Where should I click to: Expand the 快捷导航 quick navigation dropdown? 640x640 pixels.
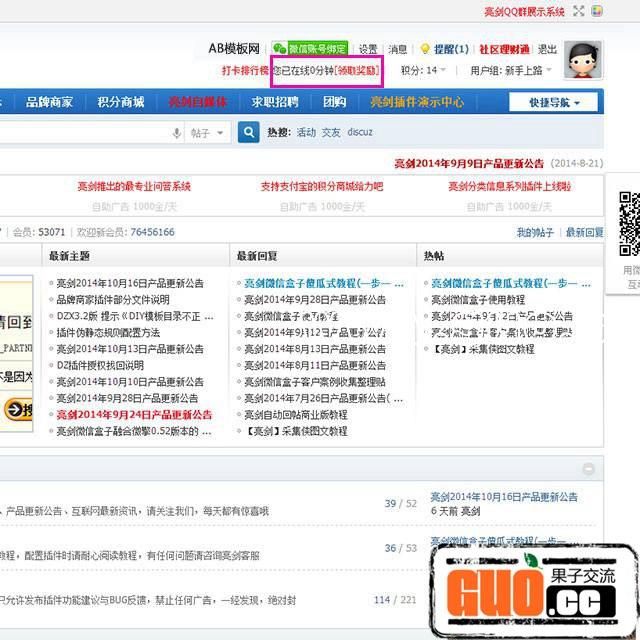pyautogui.click(x=552, y=102)
